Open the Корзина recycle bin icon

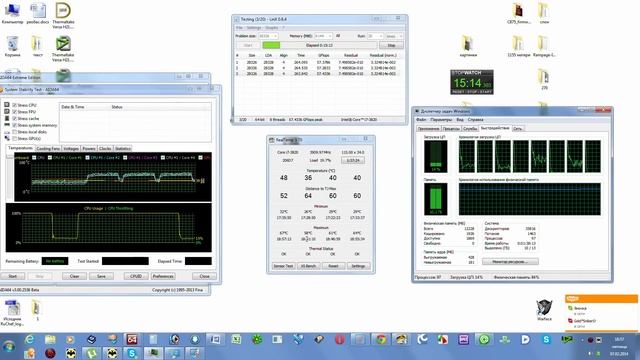click(x=13, y=46)
